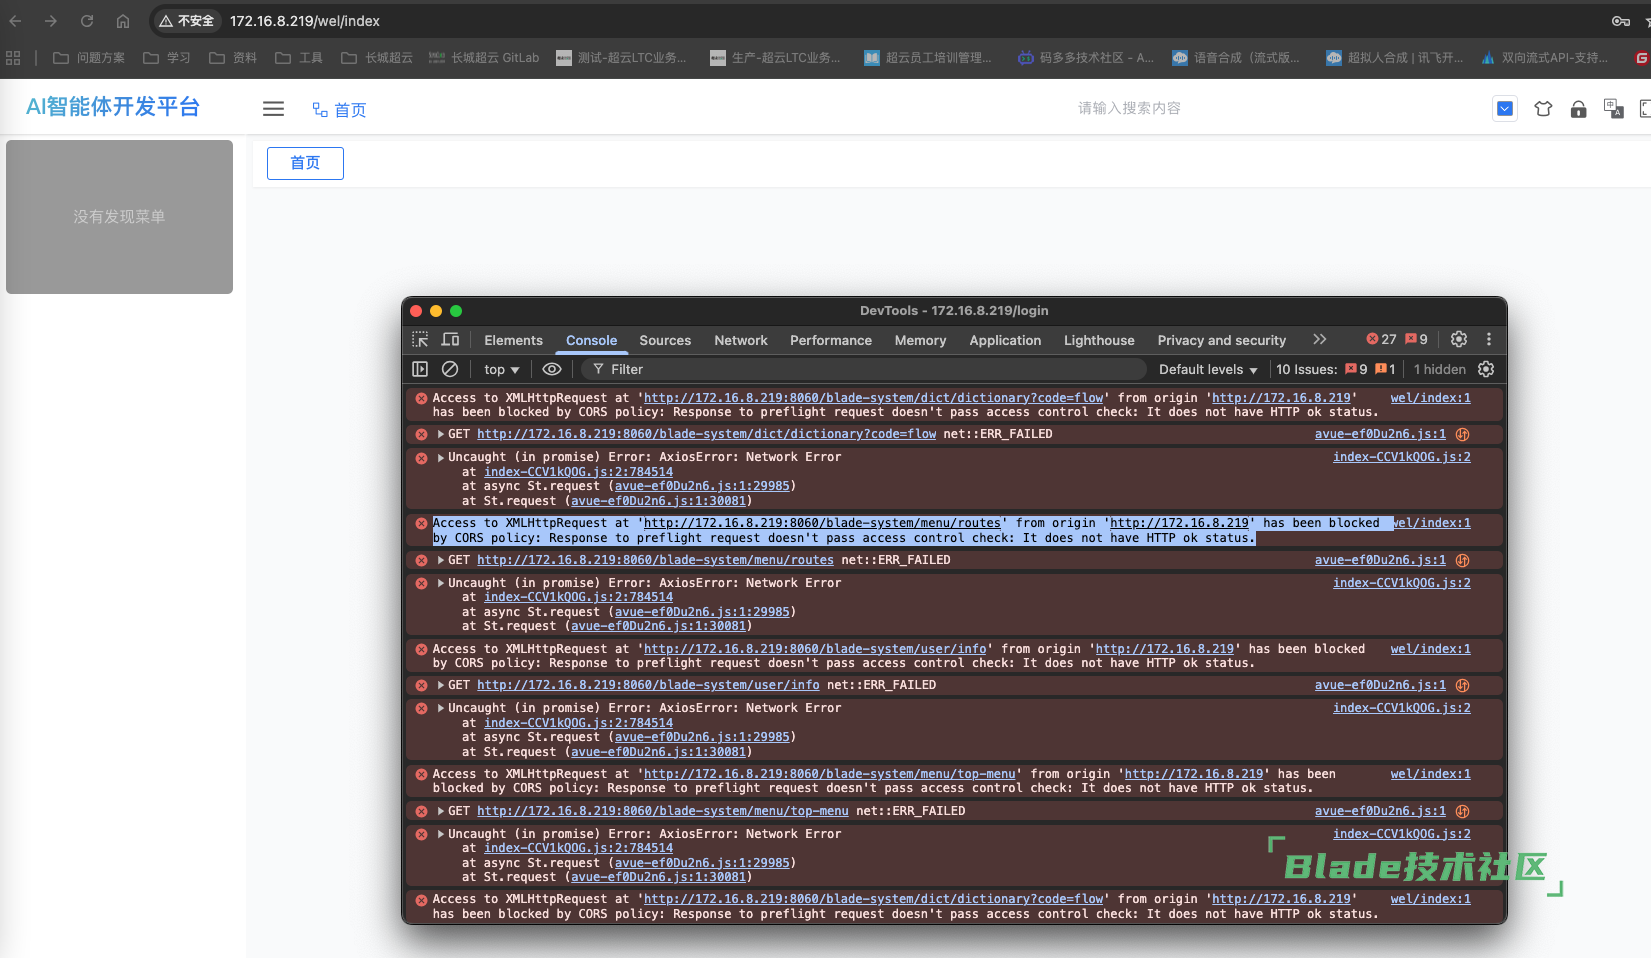This screenshot has width=1651, height=958.
Task: Click the AI icon on dict/dictionary GET row
Action: pyautogui.click(x=1462, y=434)
